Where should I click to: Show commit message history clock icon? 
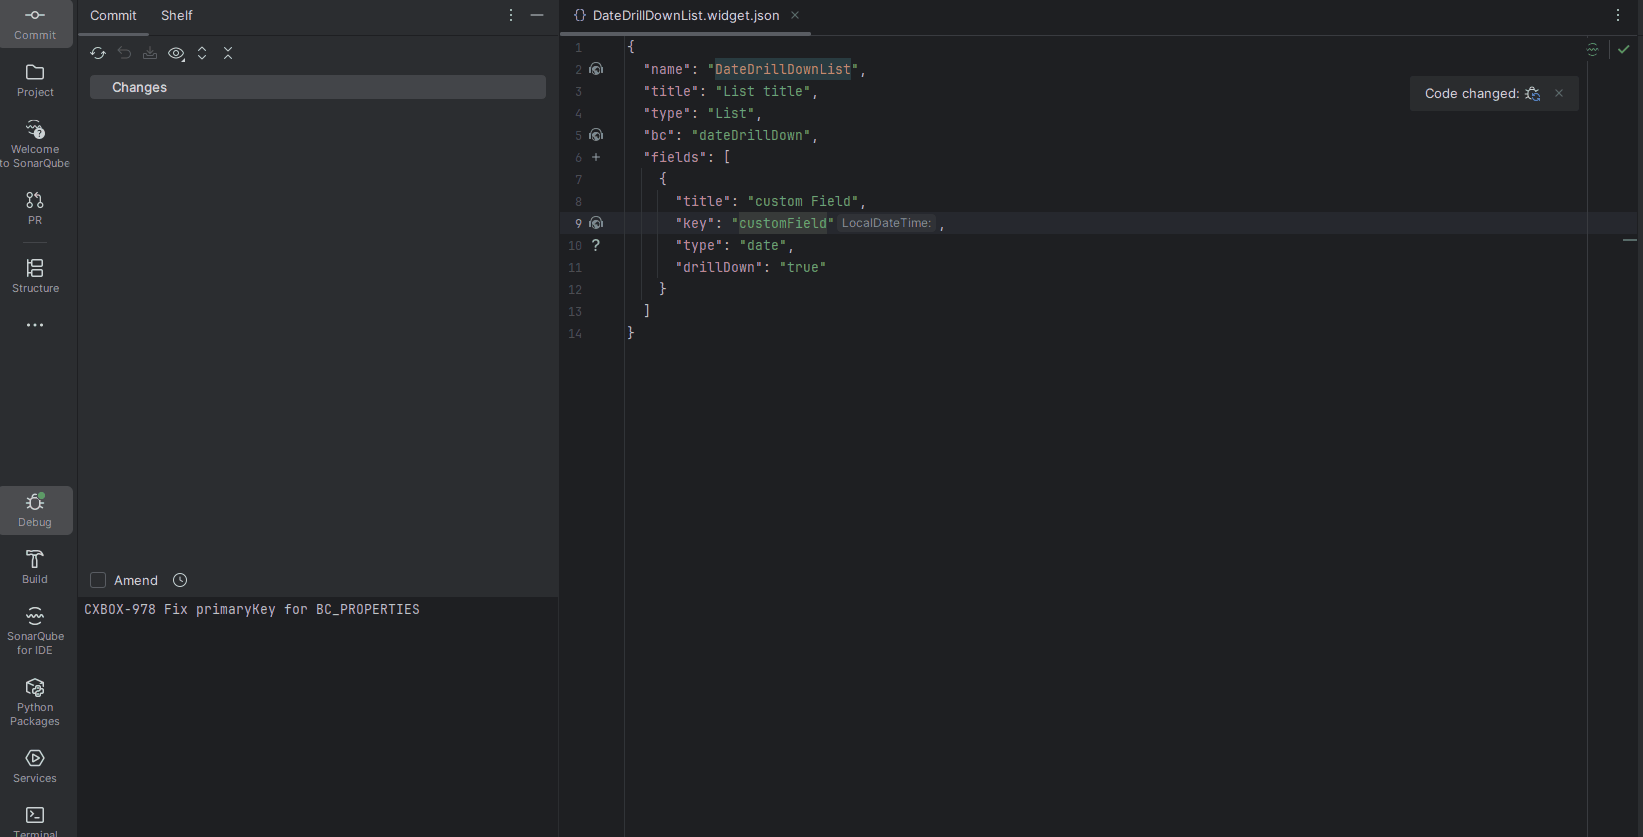coord(180,580)
